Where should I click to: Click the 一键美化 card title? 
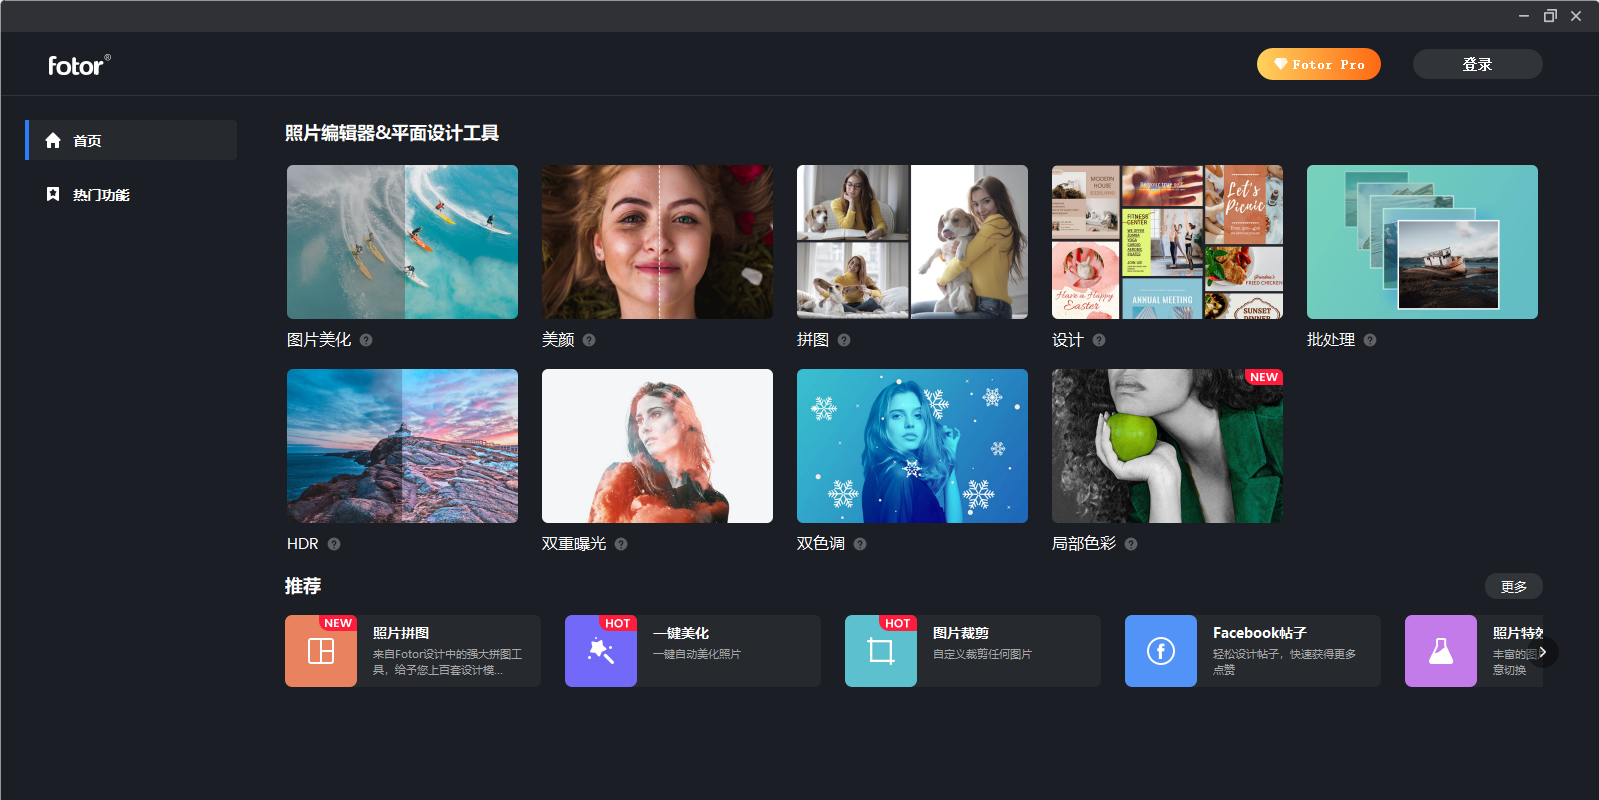681,633
